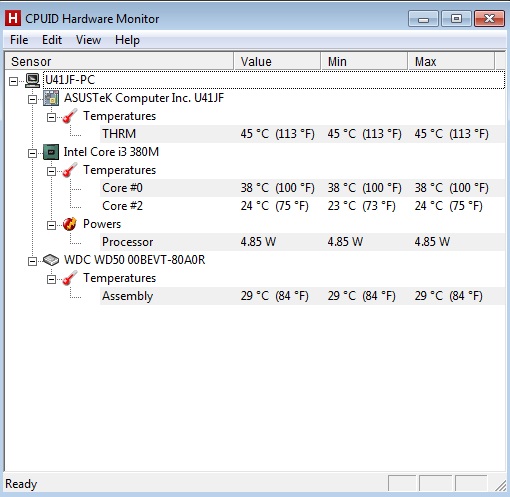Collapse the U41JF-PC root node

[x=13, y=81]
